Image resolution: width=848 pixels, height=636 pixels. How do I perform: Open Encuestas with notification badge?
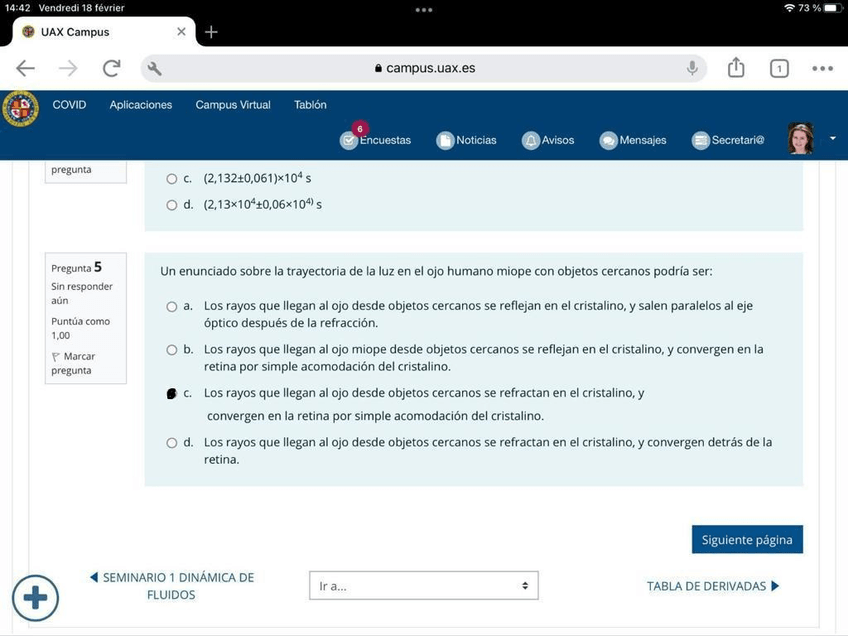point(375,140)
